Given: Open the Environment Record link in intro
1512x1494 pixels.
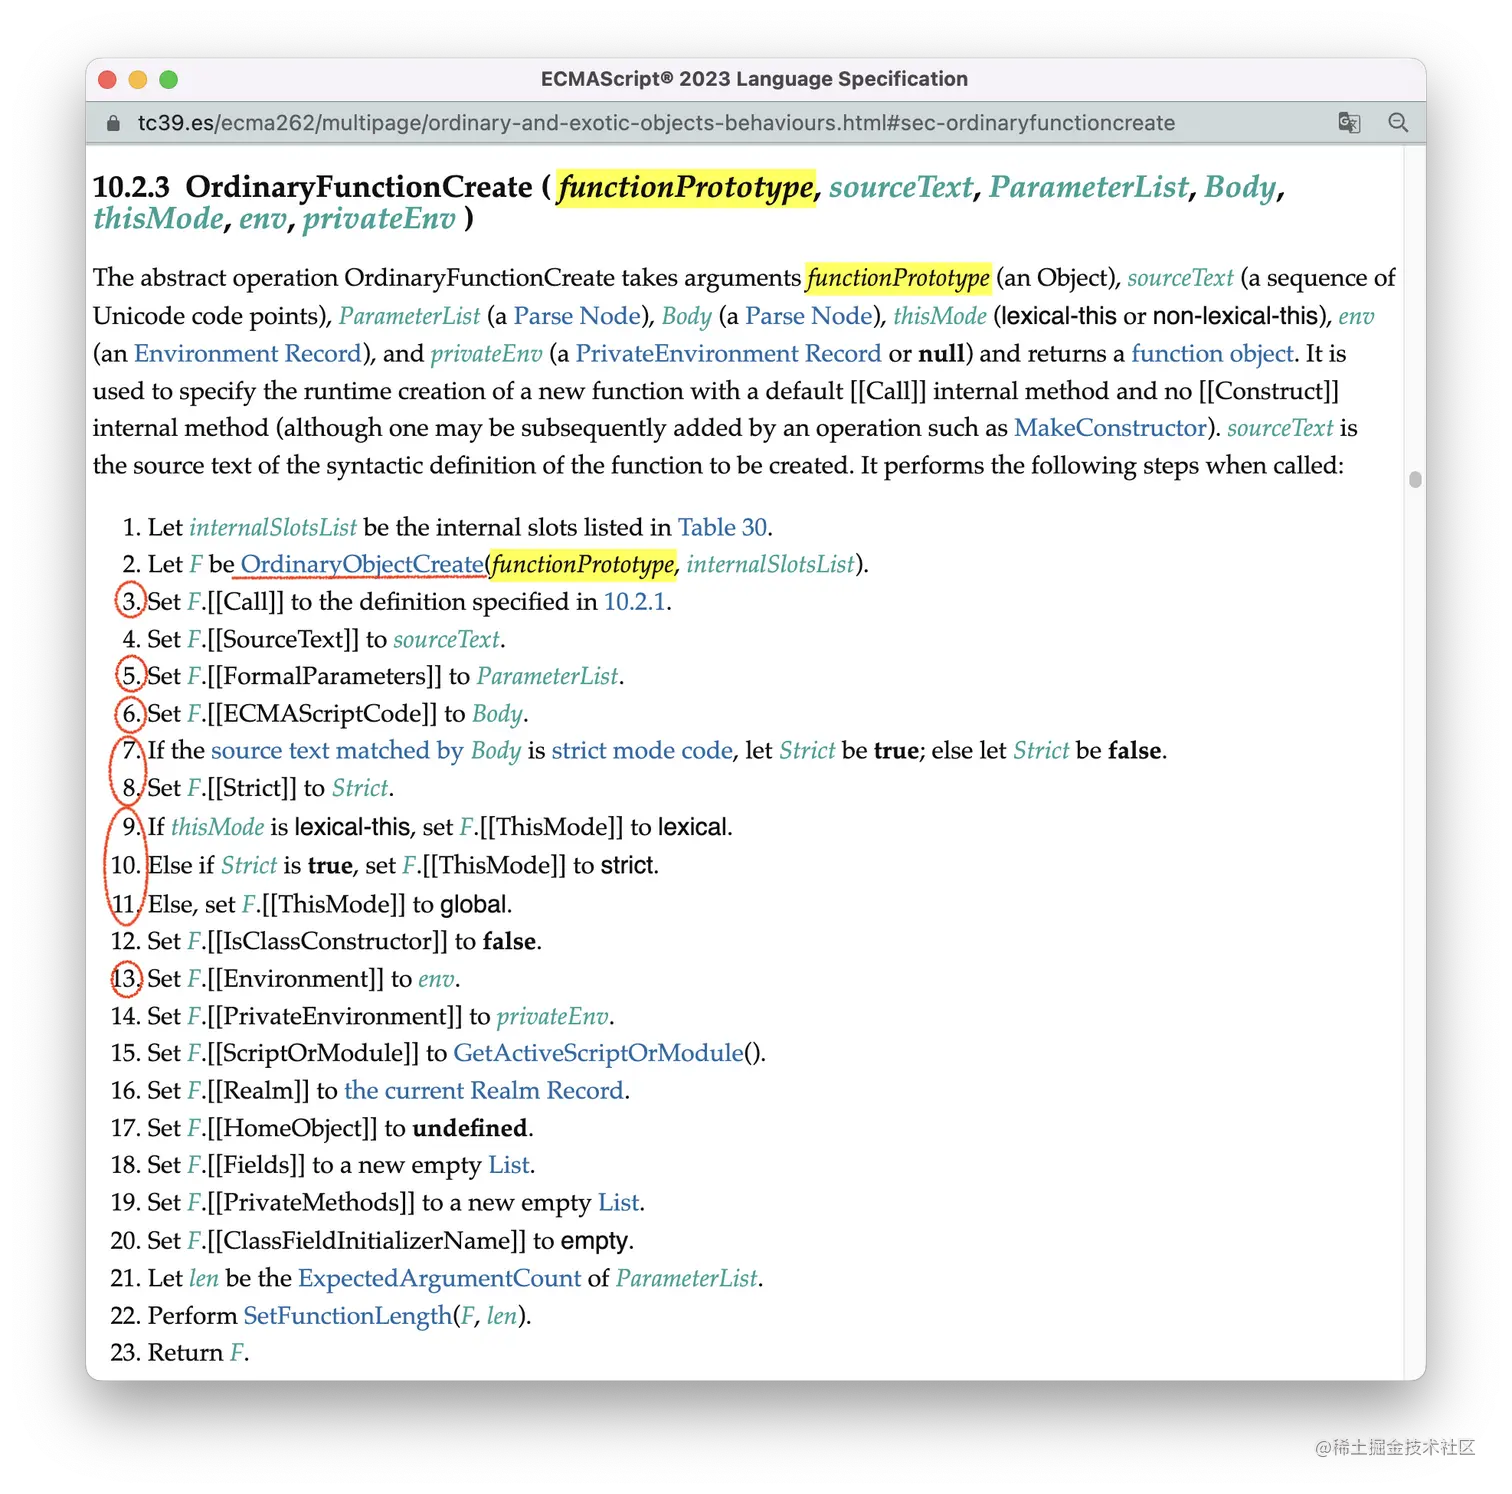Looking at the screenshot, I should (247, 353).
